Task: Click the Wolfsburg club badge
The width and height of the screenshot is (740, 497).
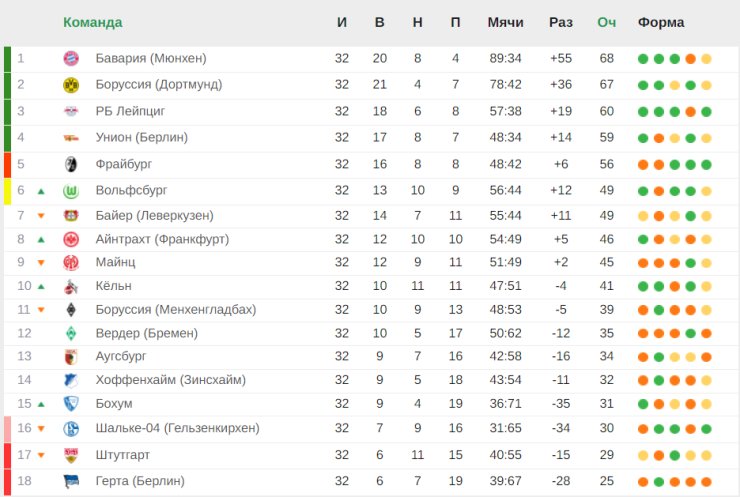Action: 71,191
